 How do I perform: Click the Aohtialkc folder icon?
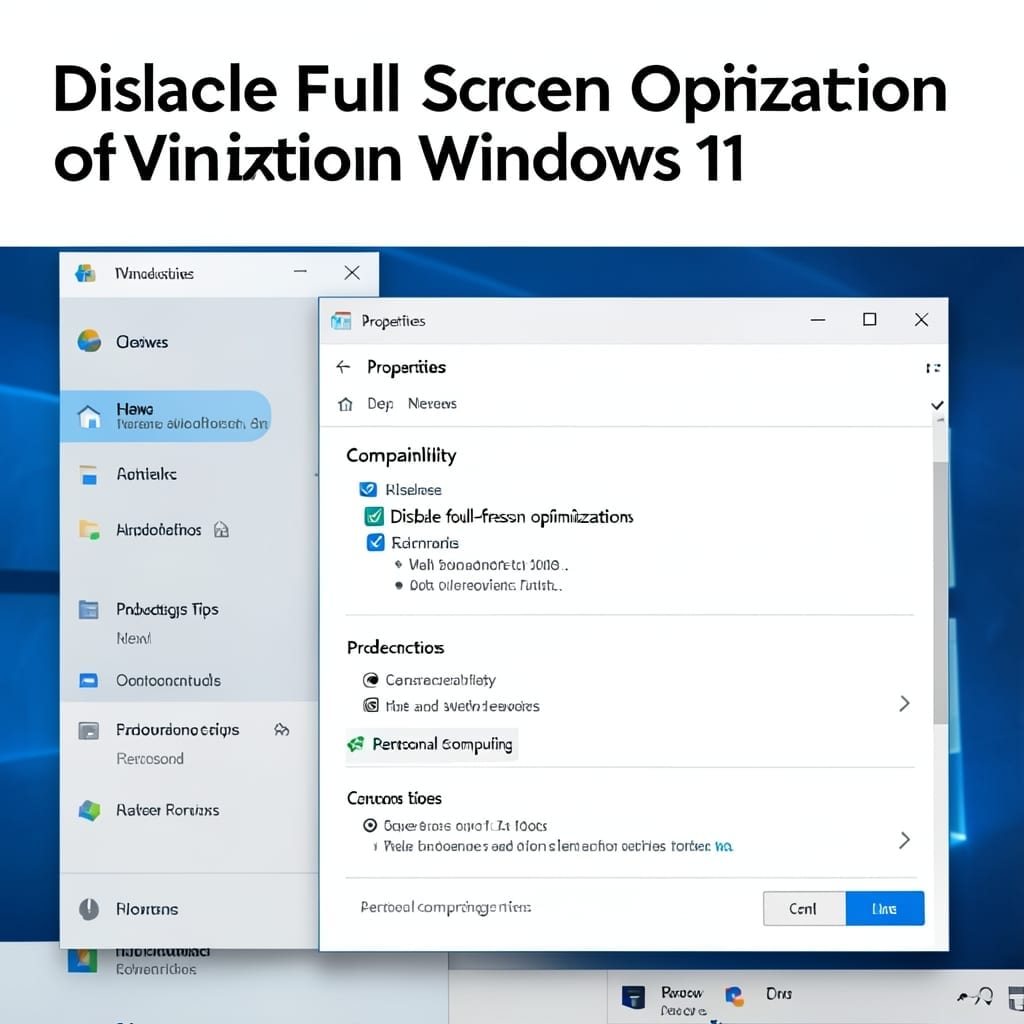(88, 475)
